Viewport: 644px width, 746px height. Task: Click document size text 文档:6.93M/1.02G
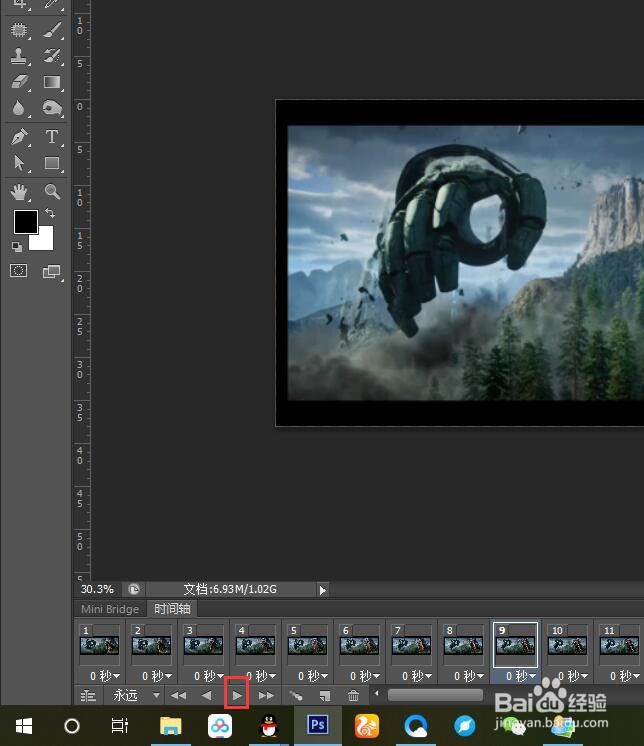click(230, 589)
